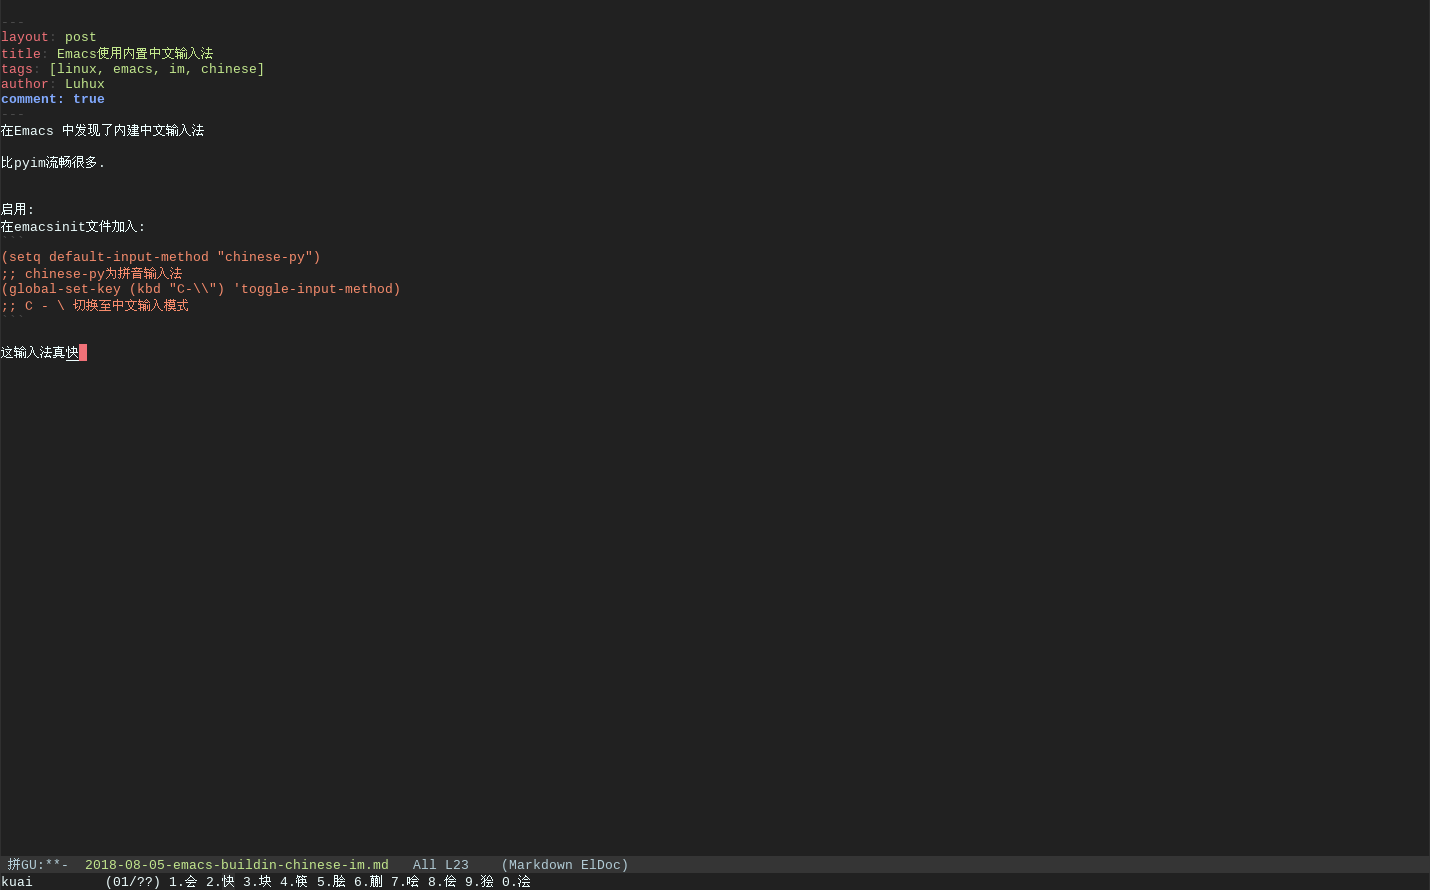1430x890 pixels.
Task: Click the 'true' comment value
Action: pos(89,99)
